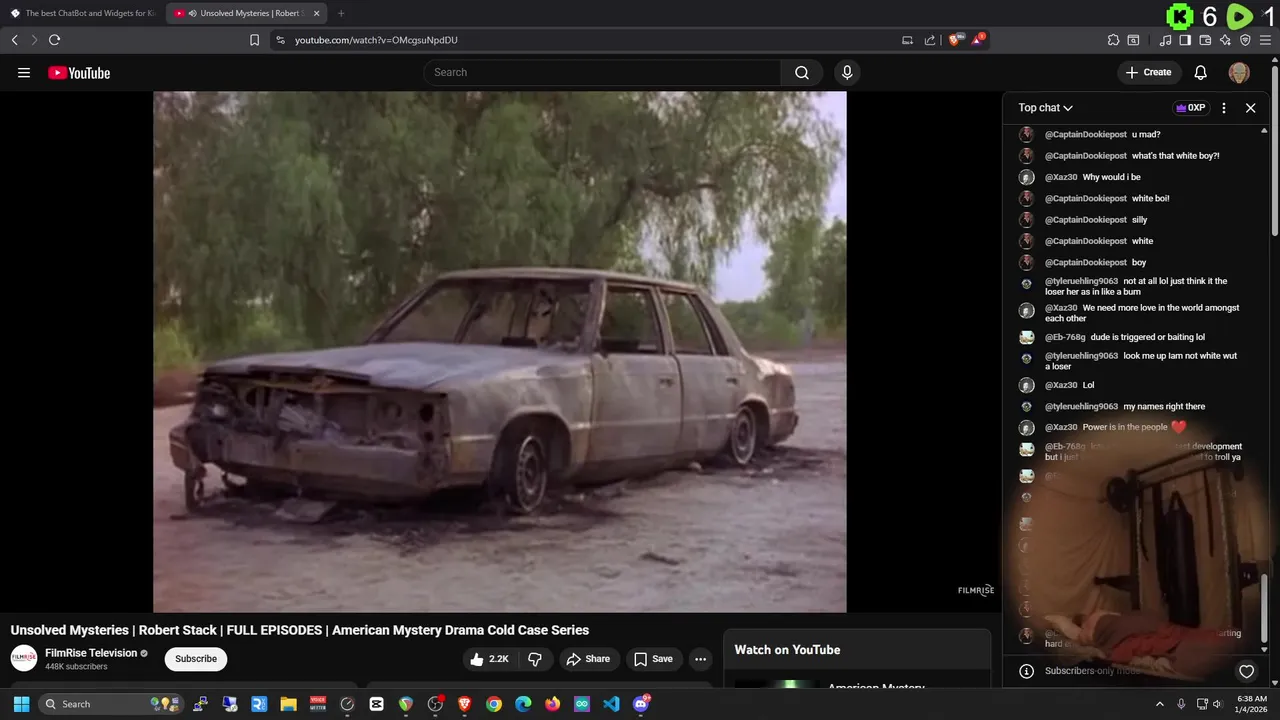Viewport: 1280px width, 720px height.
Task: Share the video
Action: coord(587,659)
